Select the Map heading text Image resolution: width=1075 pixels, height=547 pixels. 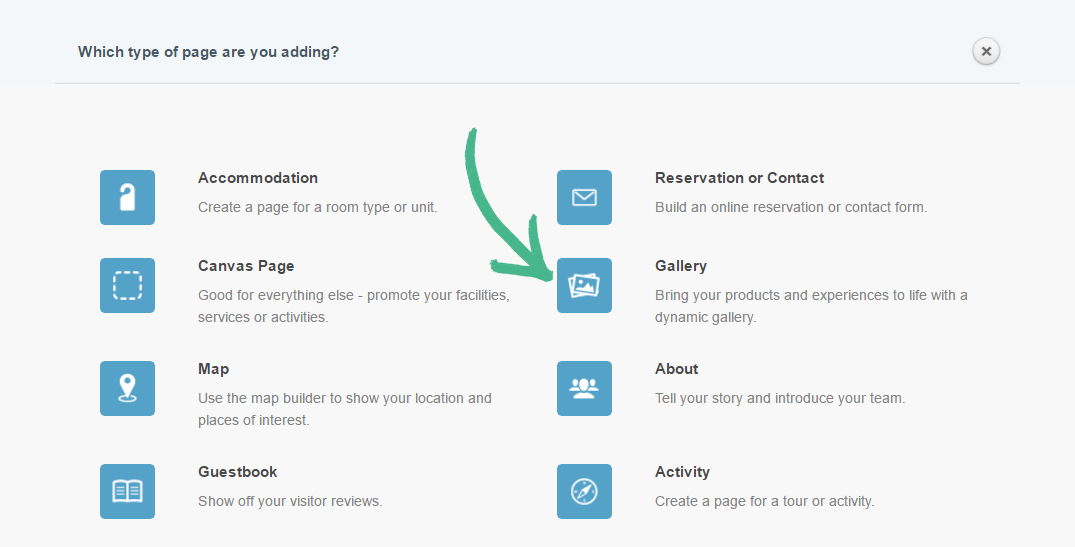[x=213, y=369]
